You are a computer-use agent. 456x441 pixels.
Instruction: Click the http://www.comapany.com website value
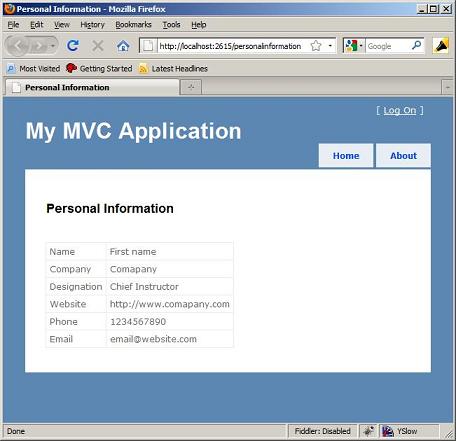tap(170, 304)
